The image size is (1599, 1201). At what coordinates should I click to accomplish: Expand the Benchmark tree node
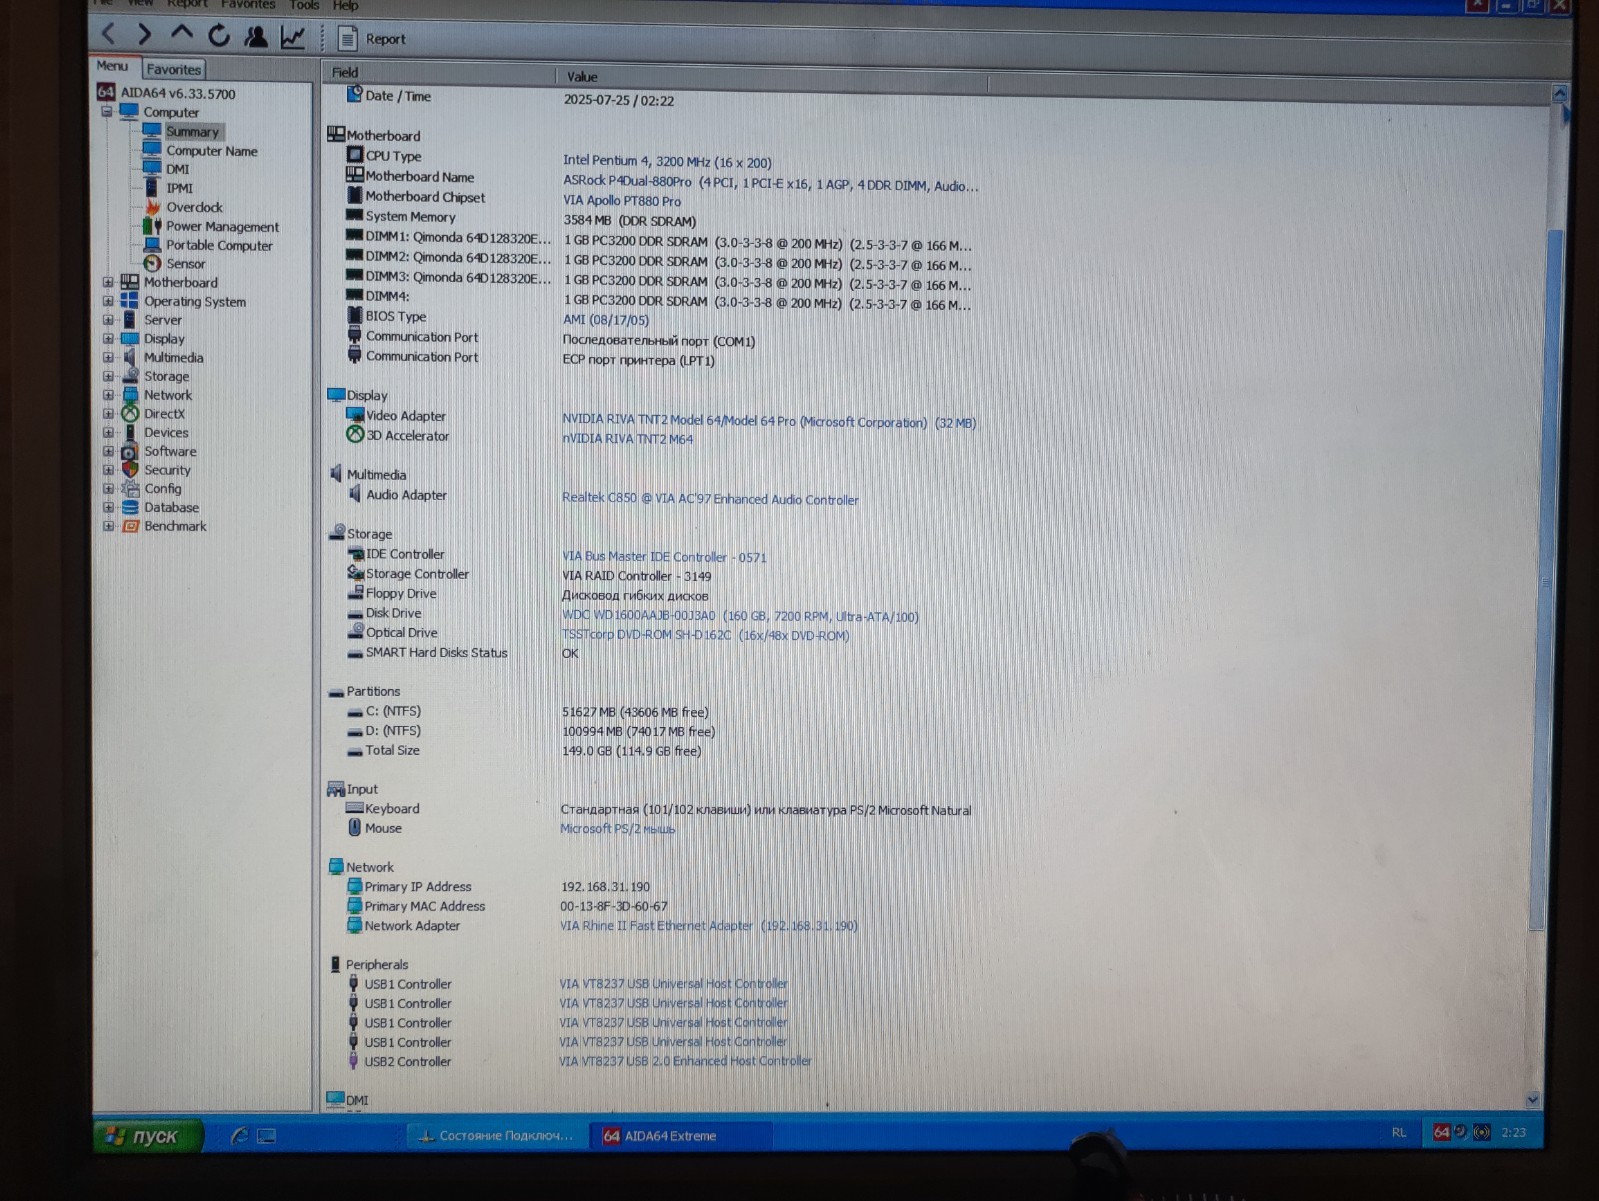point(108,526)
